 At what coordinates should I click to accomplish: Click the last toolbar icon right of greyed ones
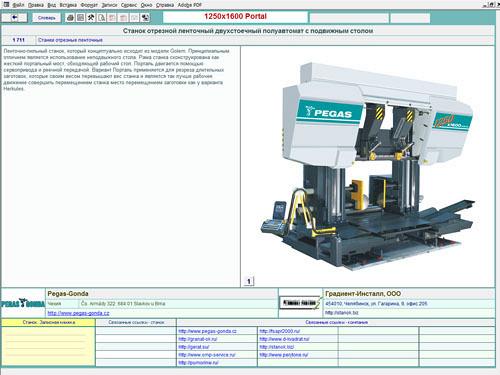pos(145,18)
